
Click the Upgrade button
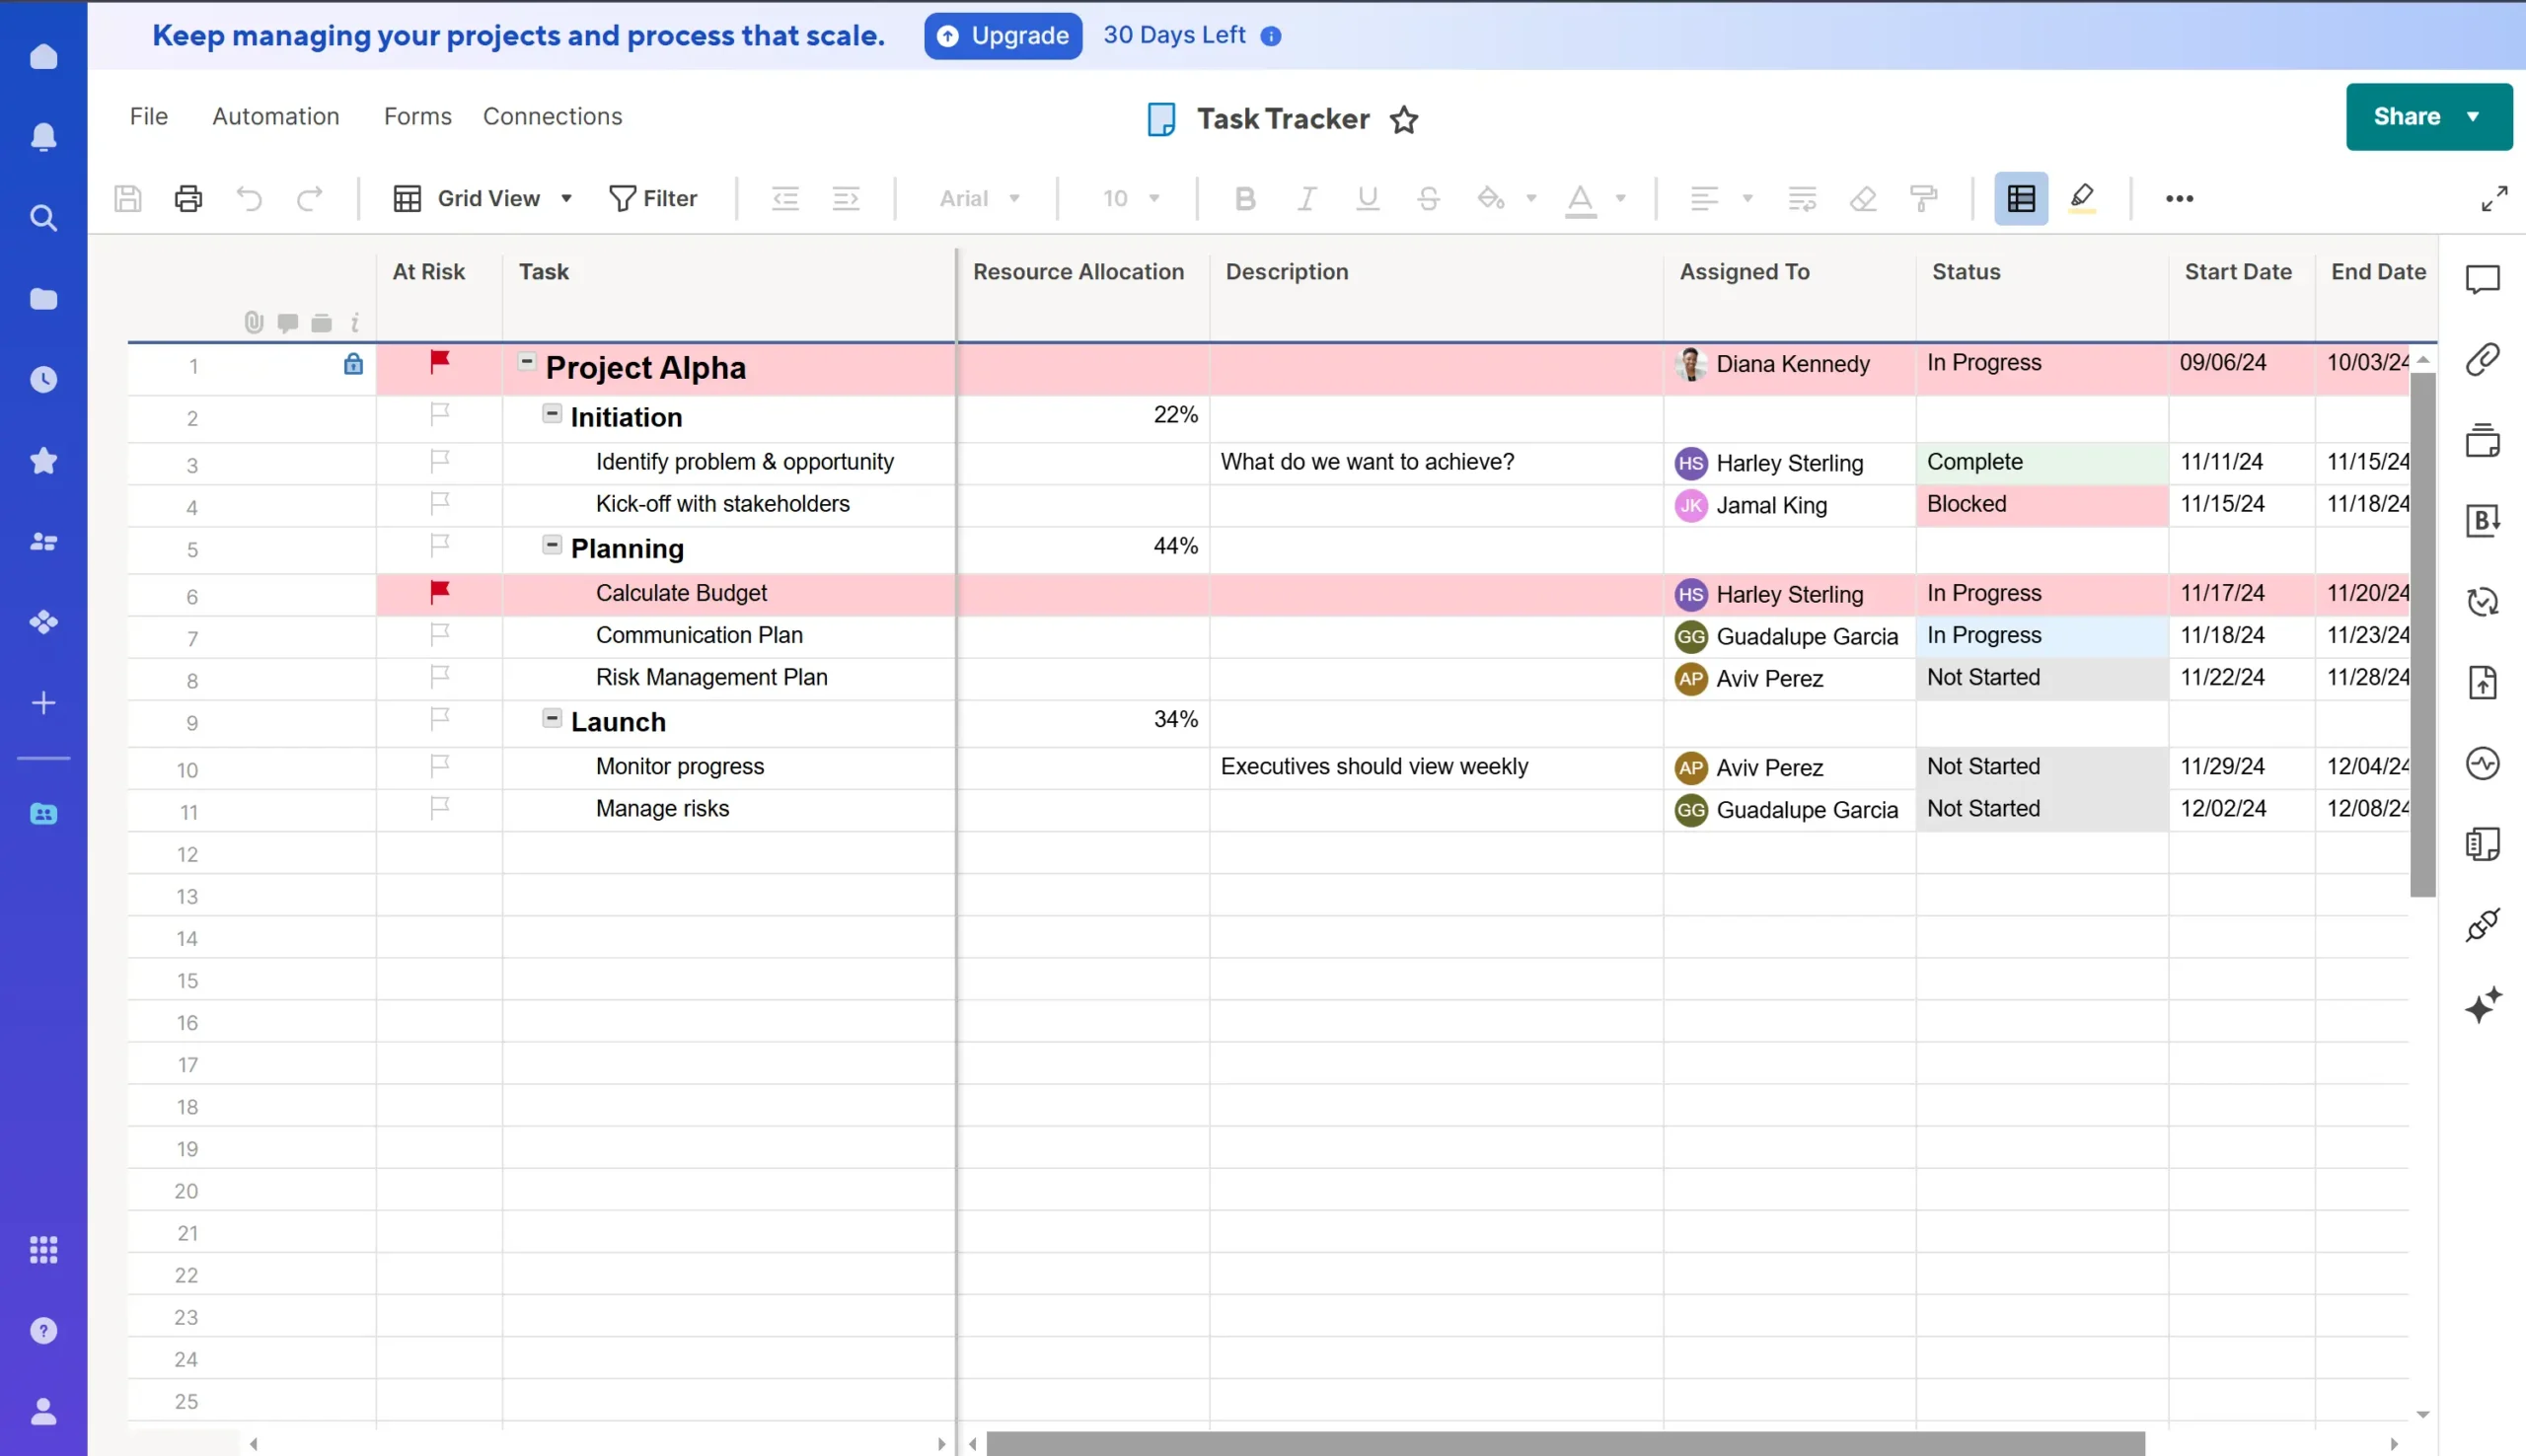pyautogui.click(x=1002, y=35)
